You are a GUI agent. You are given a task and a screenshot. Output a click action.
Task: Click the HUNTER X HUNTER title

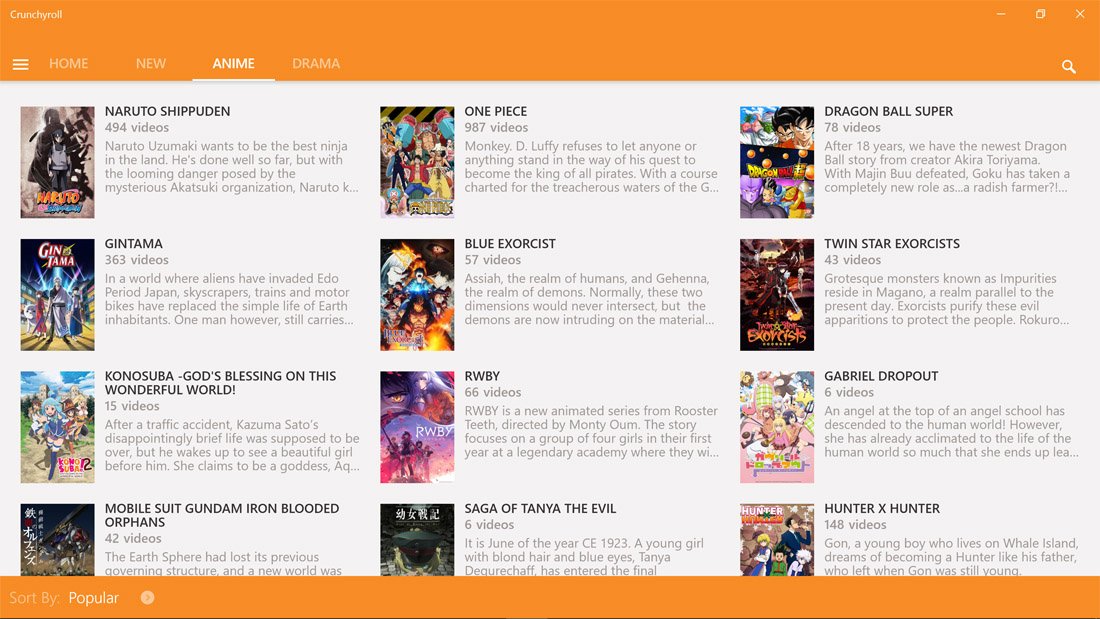(882, 508)
